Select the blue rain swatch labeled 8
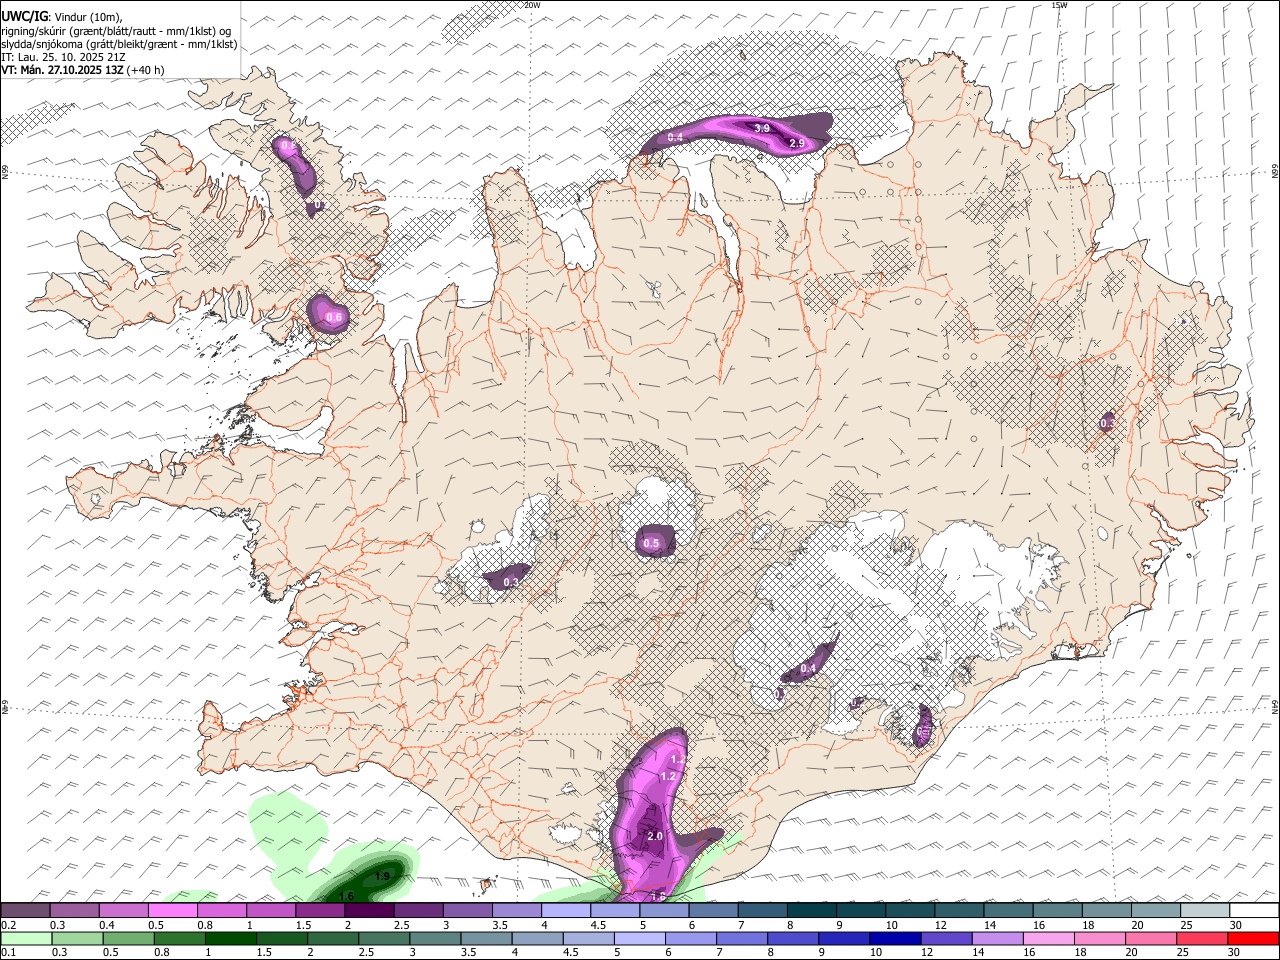Image resolution: width=1280 pixels, height=960 pixels. point(793,938)
